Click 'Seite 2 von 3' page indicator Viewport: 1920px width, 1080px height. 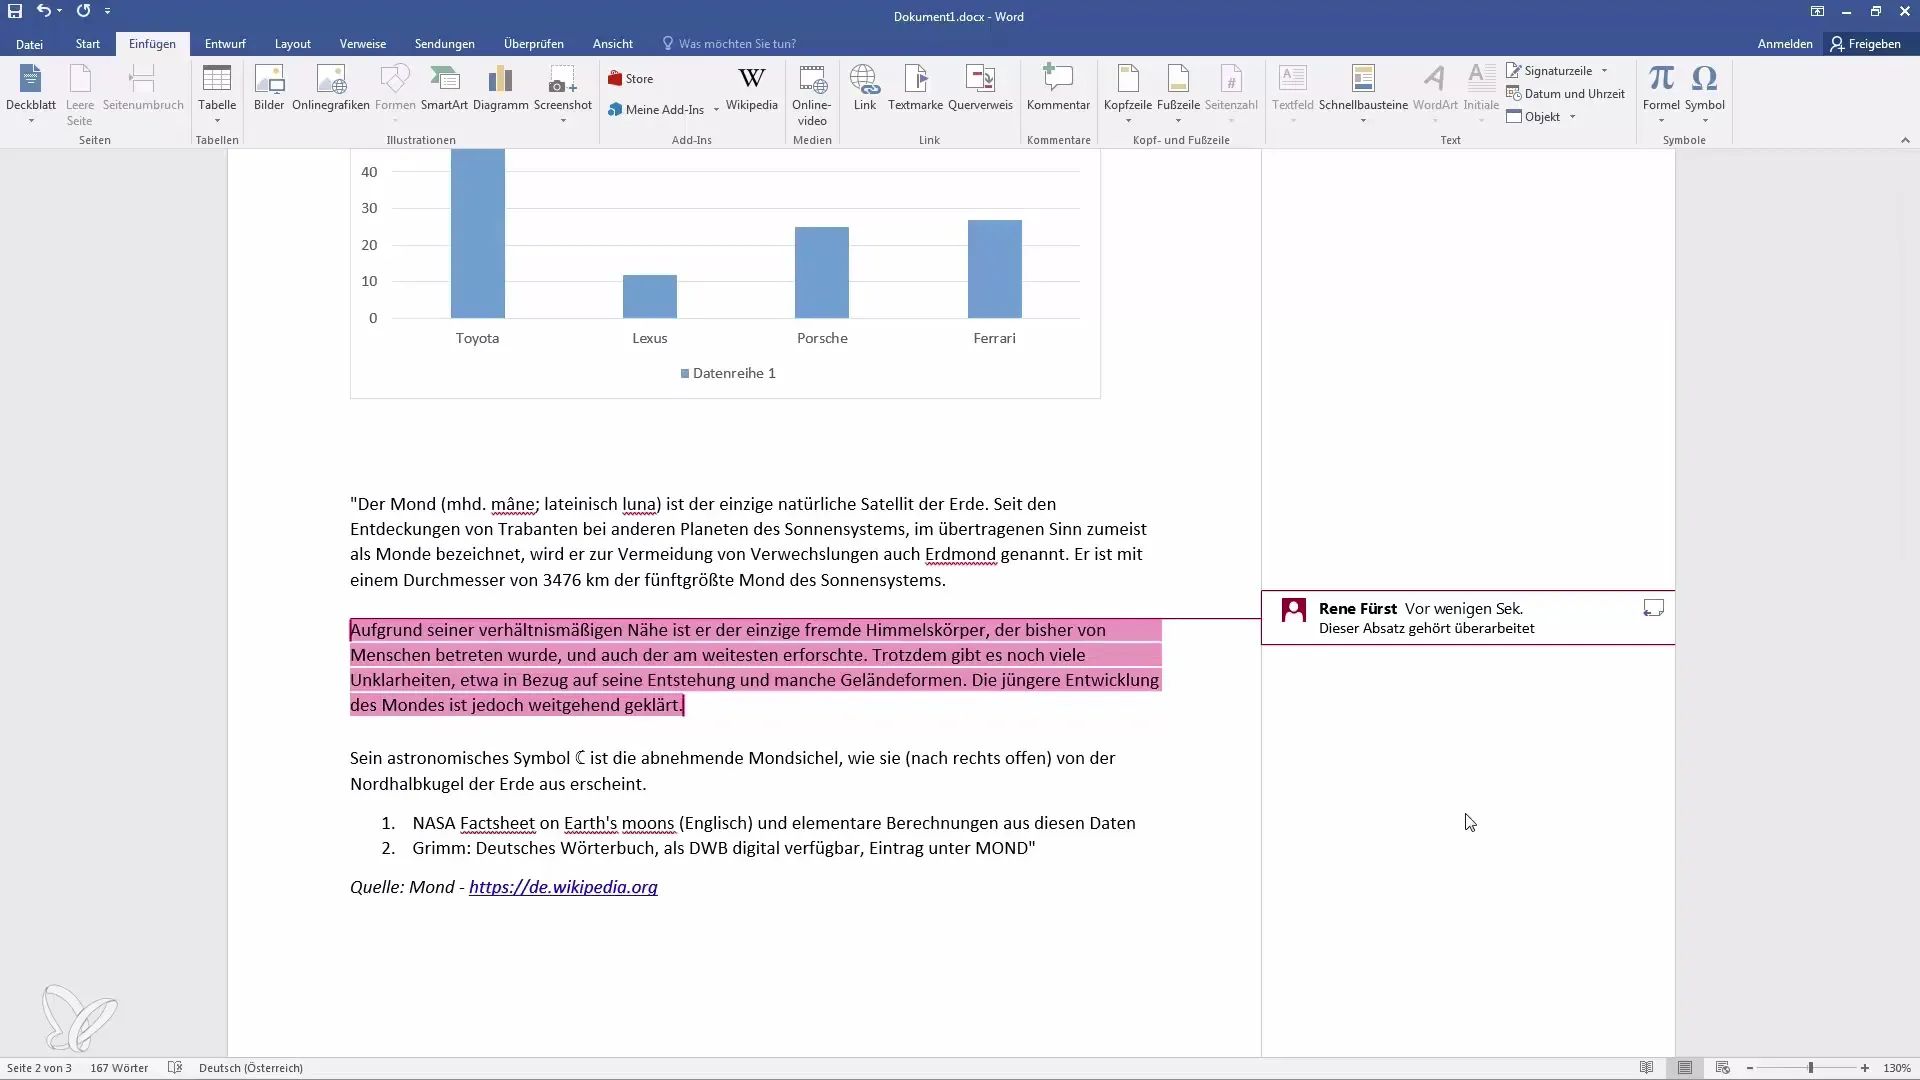click(39, 1068)
